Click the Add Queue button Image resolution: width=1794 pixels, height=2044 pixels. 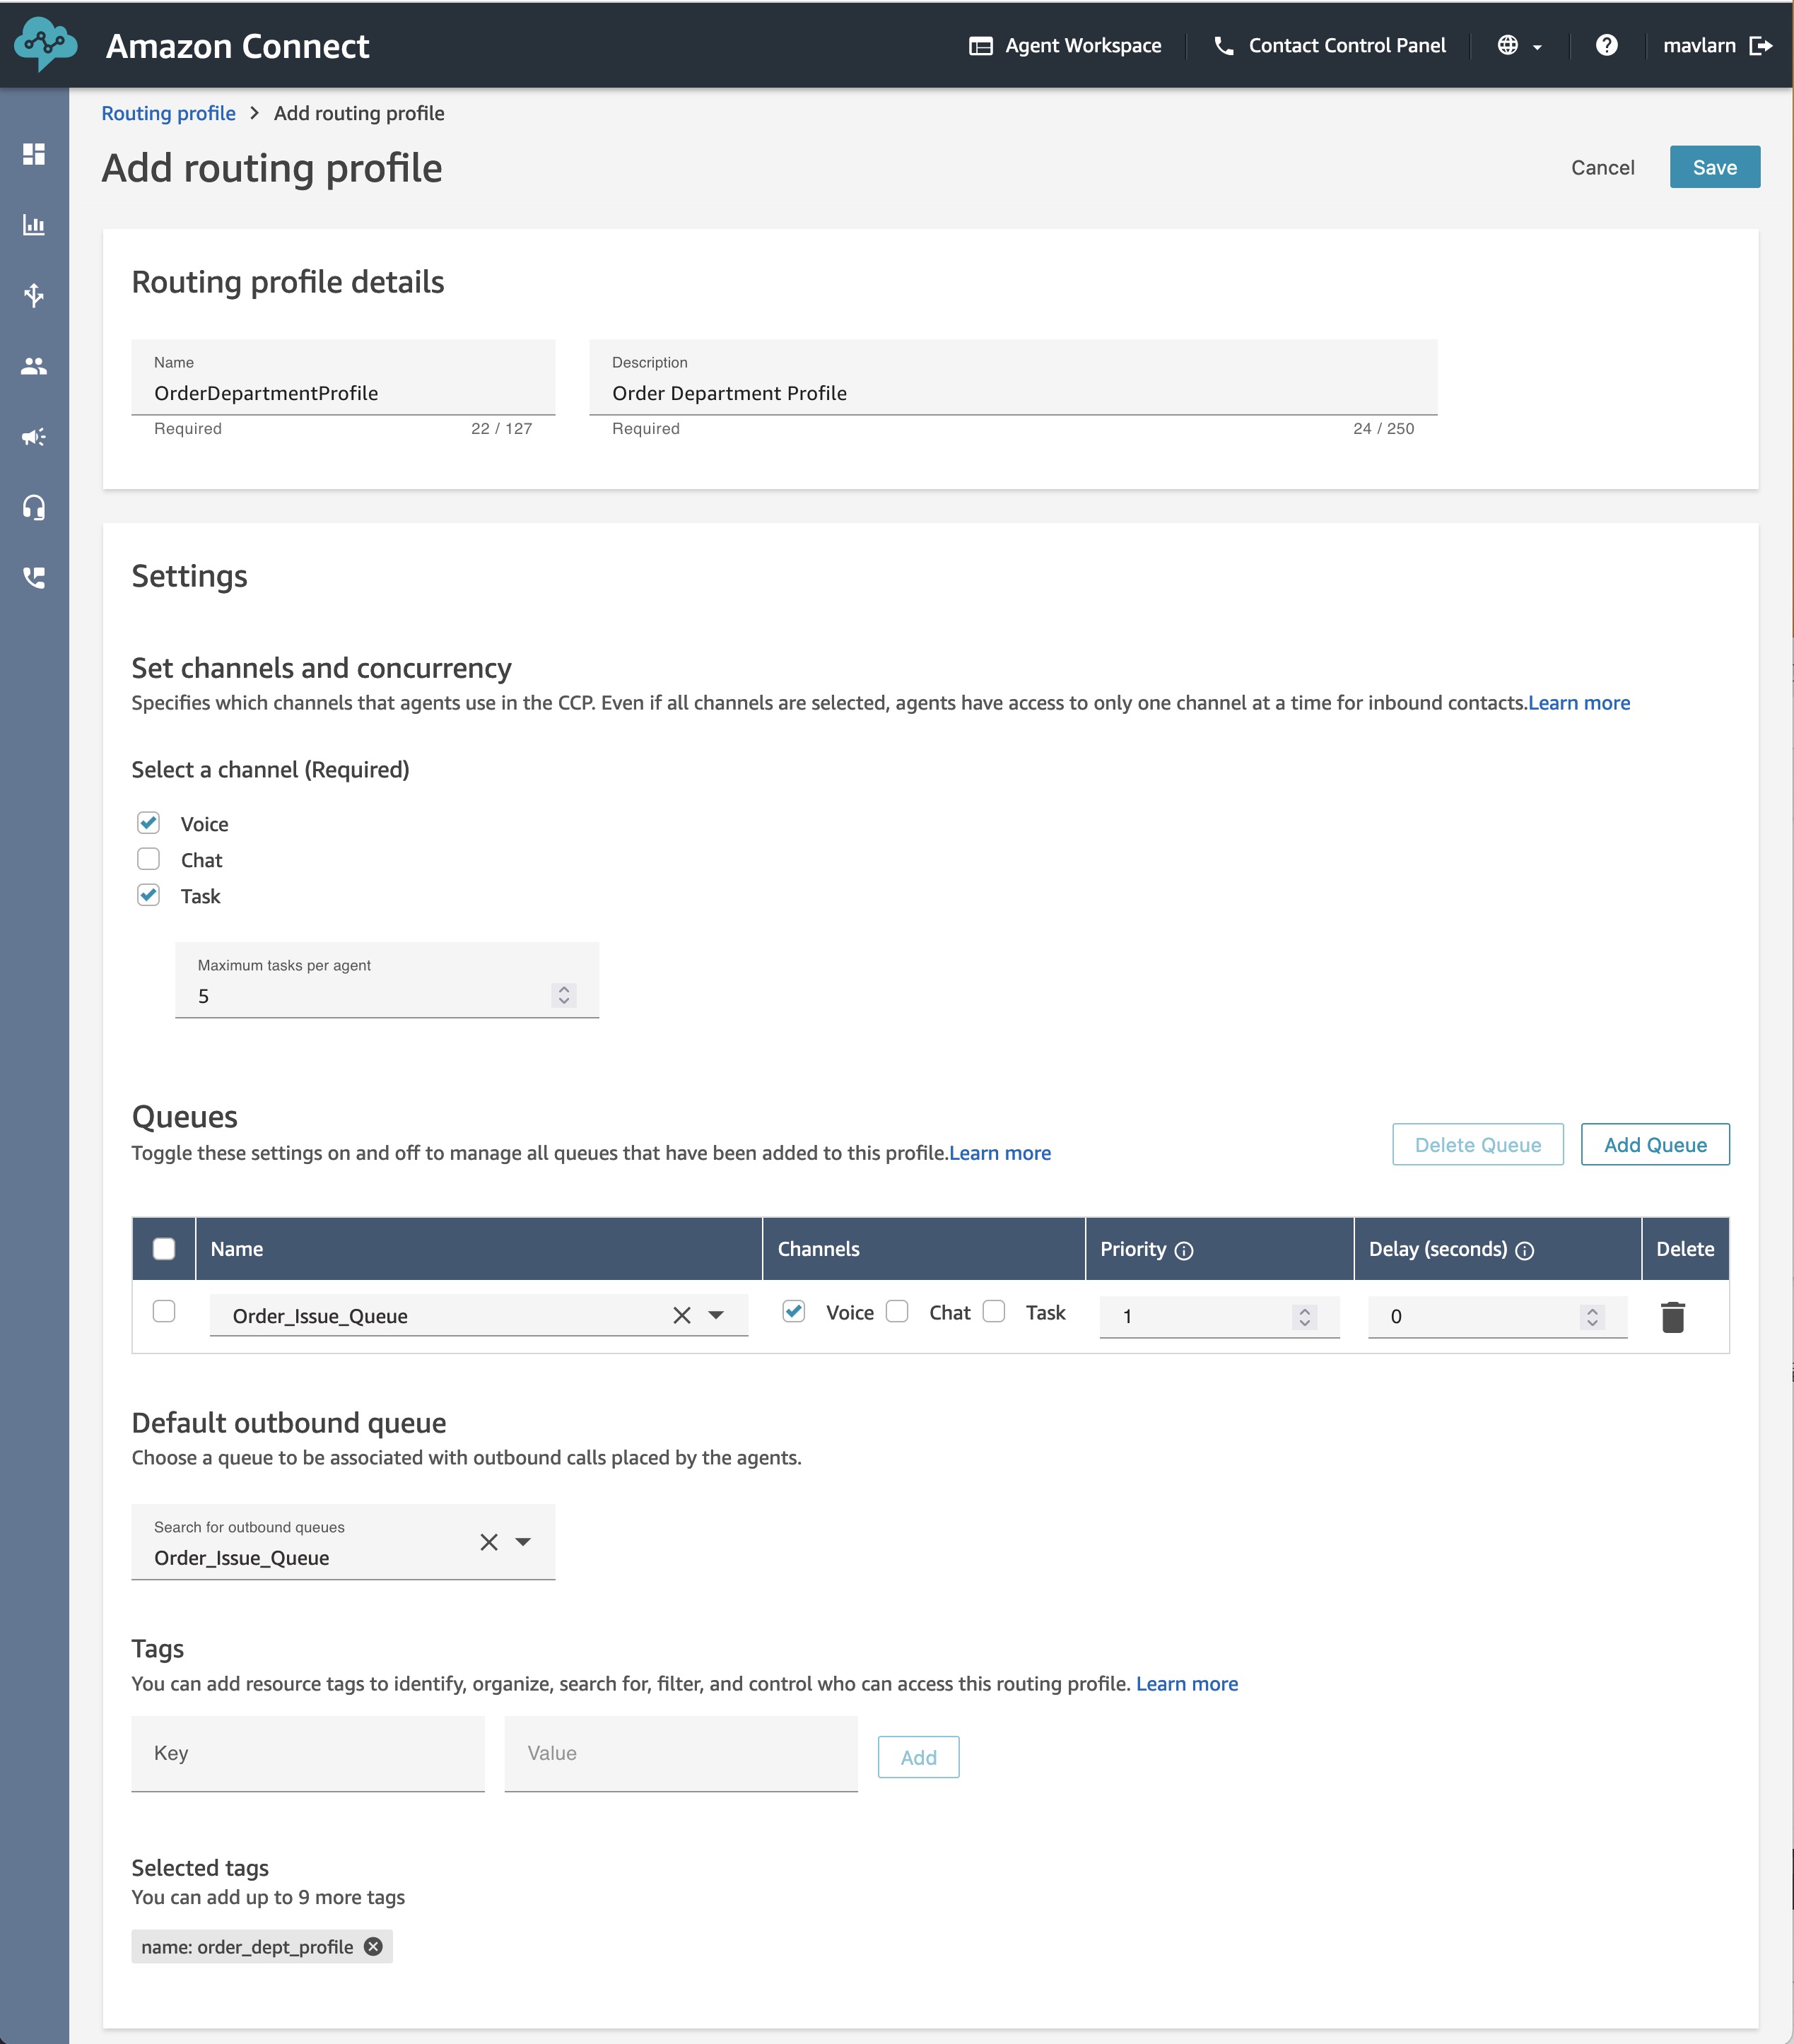[1655, 1145]
